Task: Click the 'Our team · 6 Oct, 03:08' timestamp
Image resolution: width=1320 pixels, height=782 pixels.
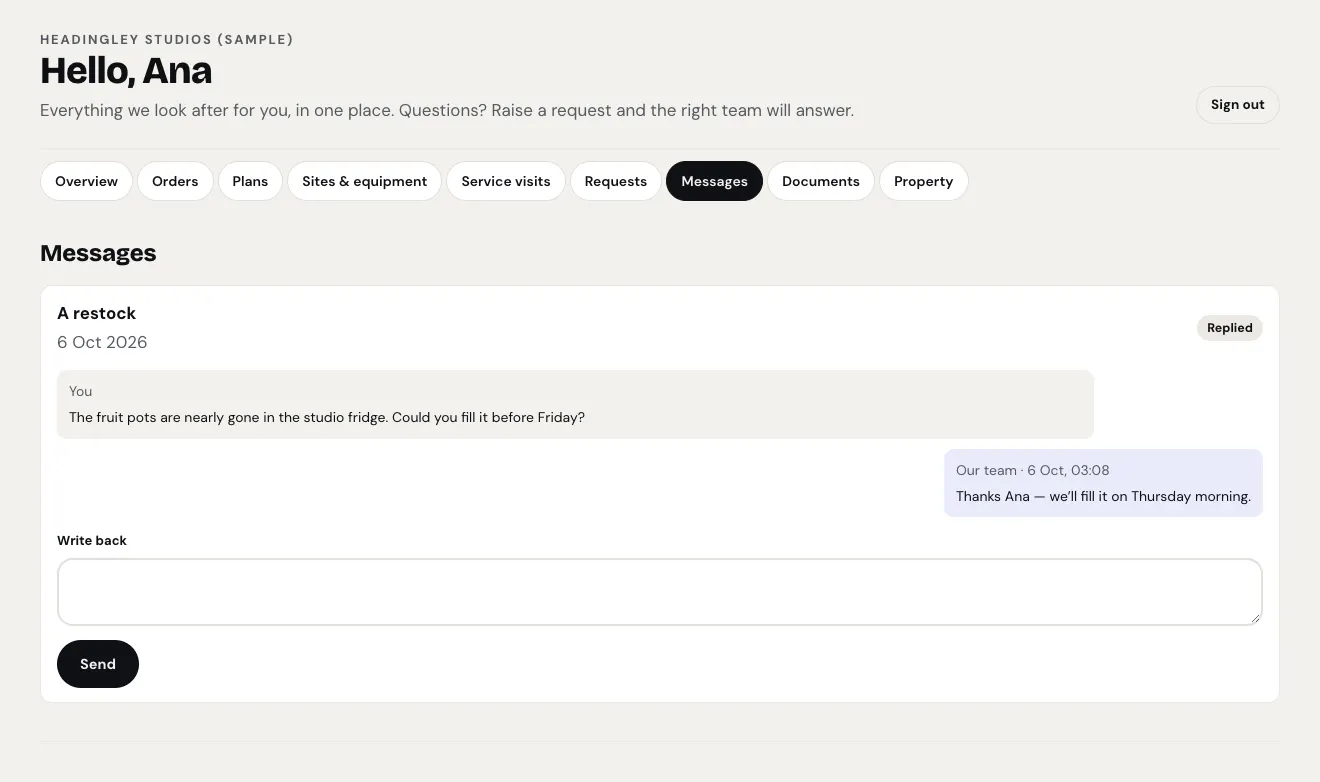Action: (x=1032, y=470)
